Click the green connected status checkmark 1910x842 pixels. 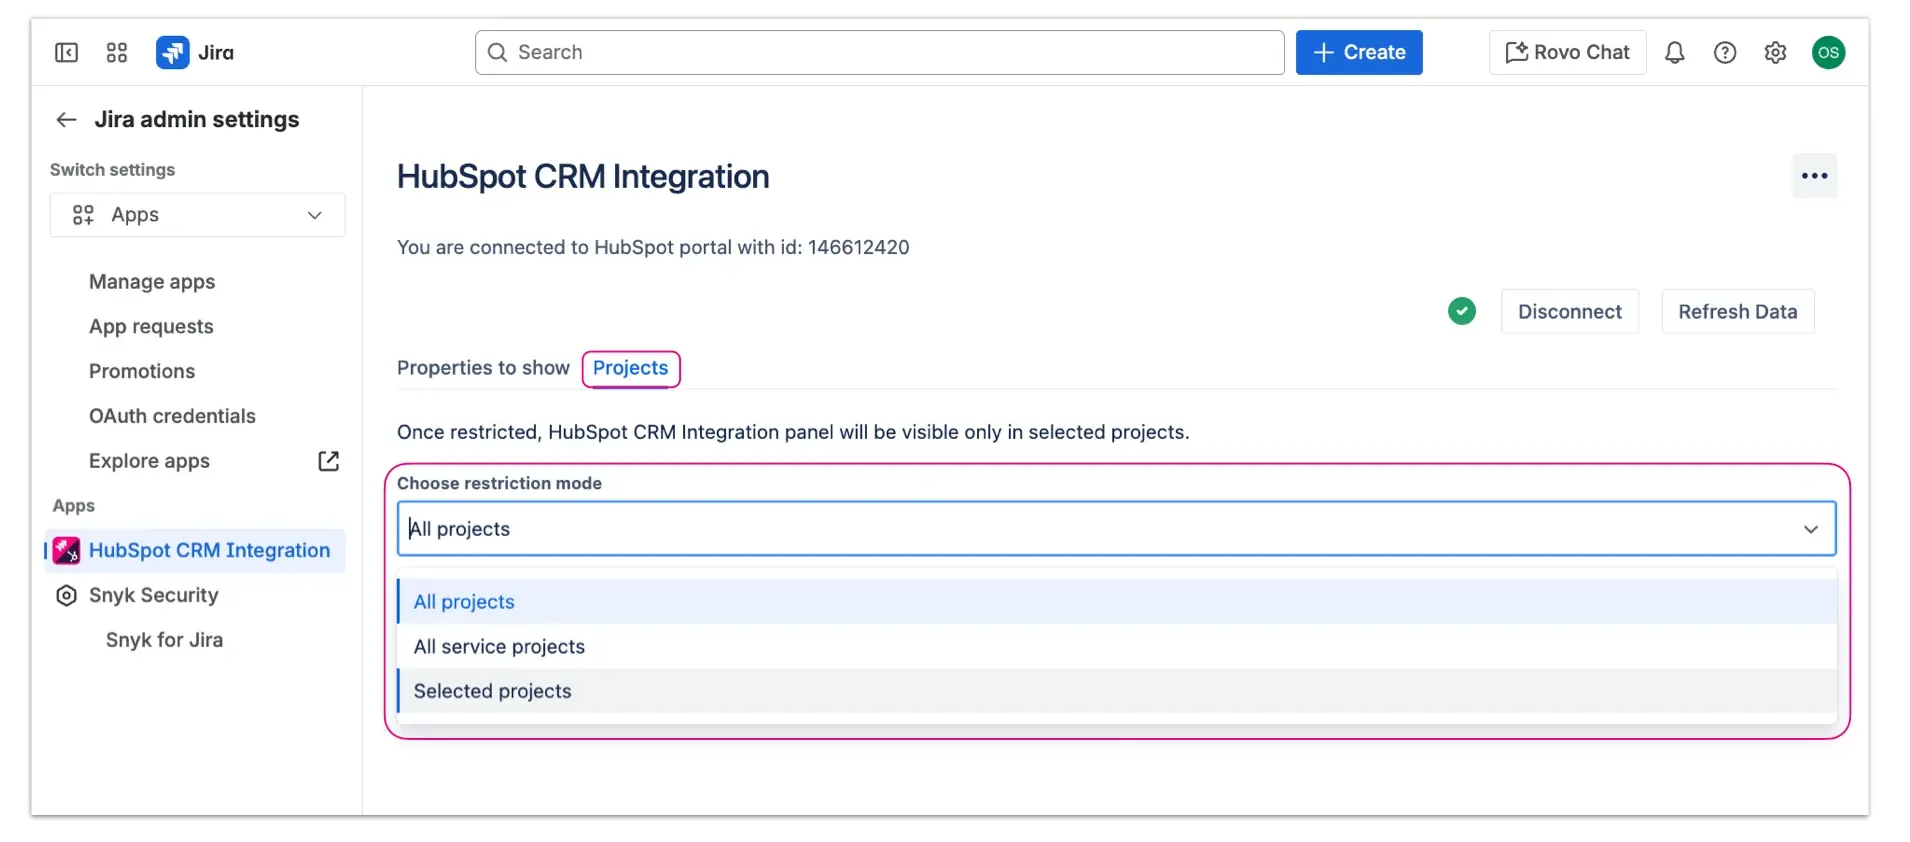1462,311
